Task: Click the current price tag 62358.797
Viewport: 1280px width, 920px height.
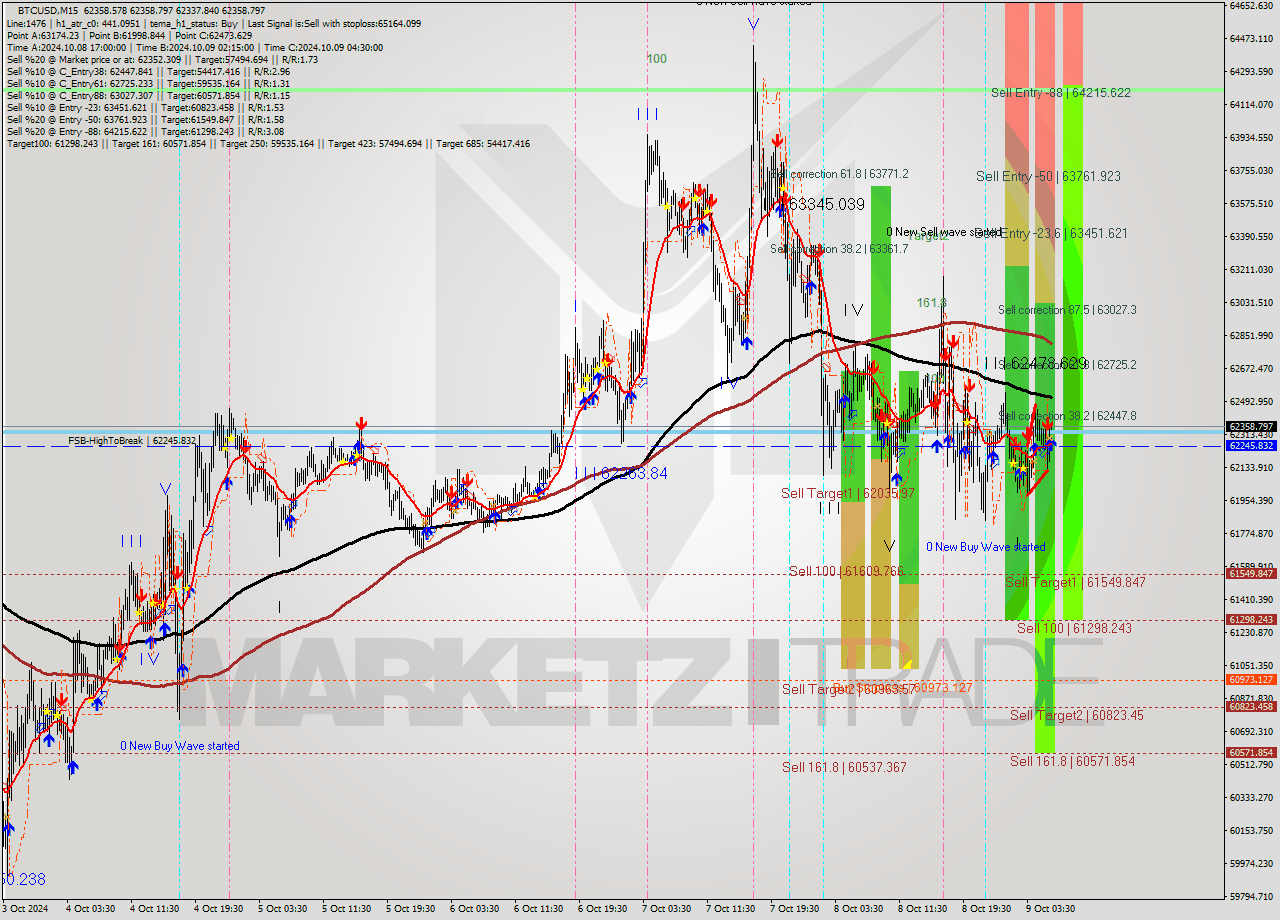Action: (x=1251, y=426)
